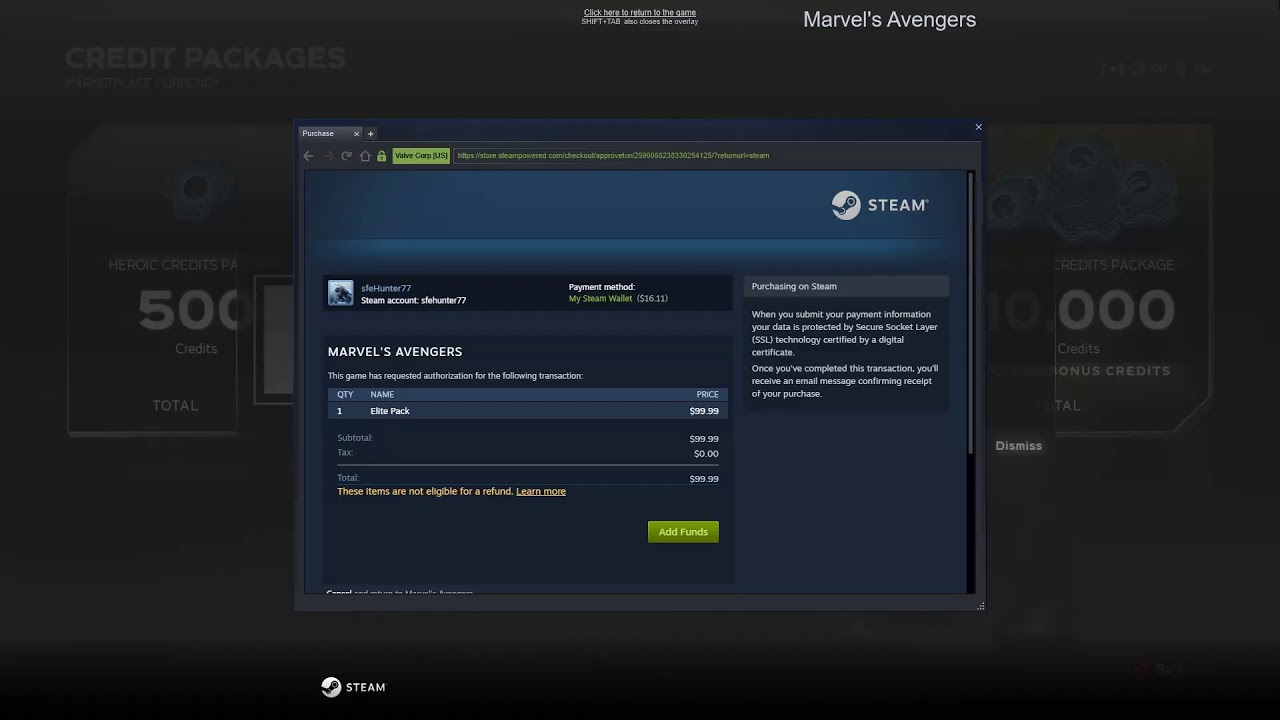
Task: Reload the checkout page
Action: [346, 156]
